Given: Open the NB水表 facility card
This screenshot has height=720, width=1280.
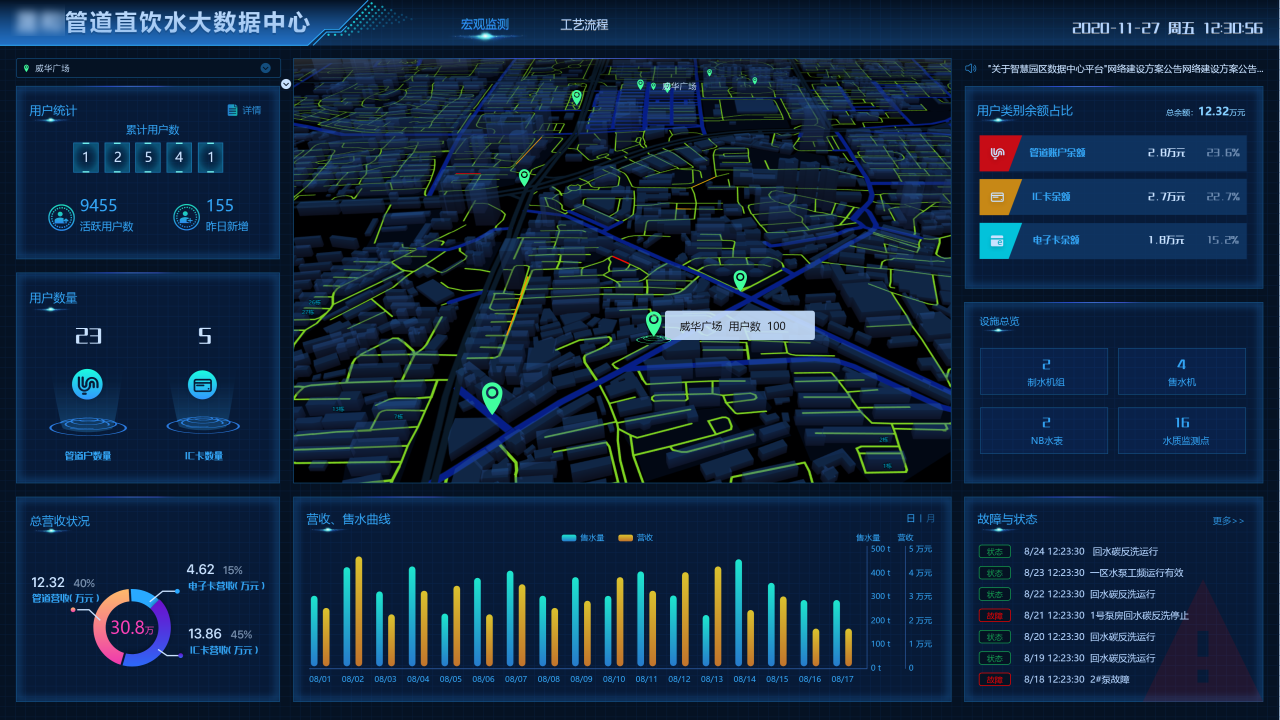Looking at the screenshot, I should (1044, 430).
